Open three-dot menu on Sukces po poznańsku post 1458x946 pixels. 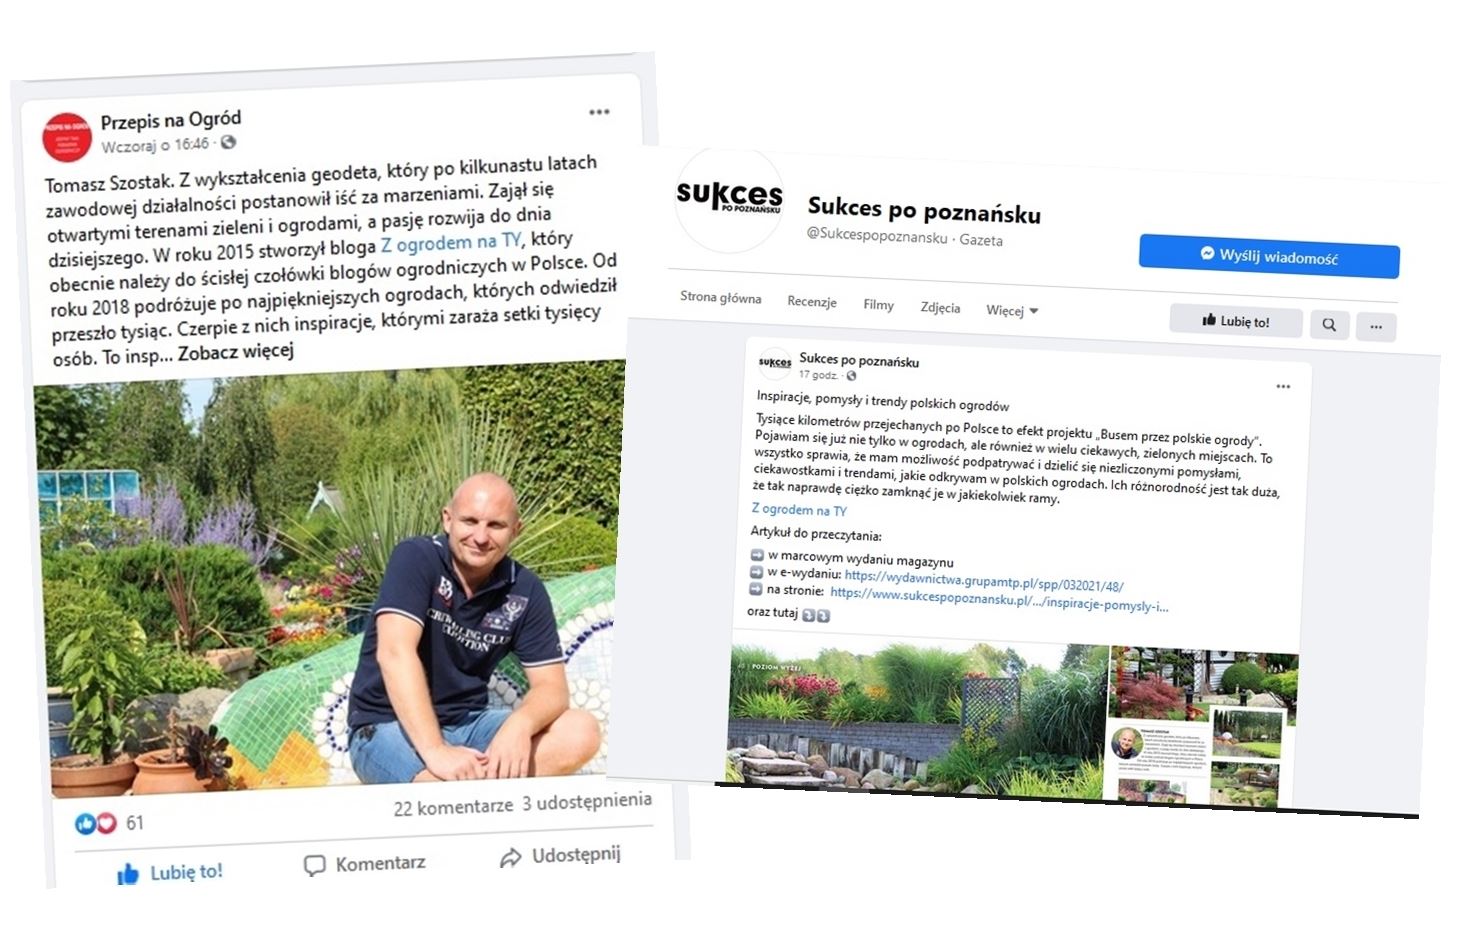click(1283, 387)
